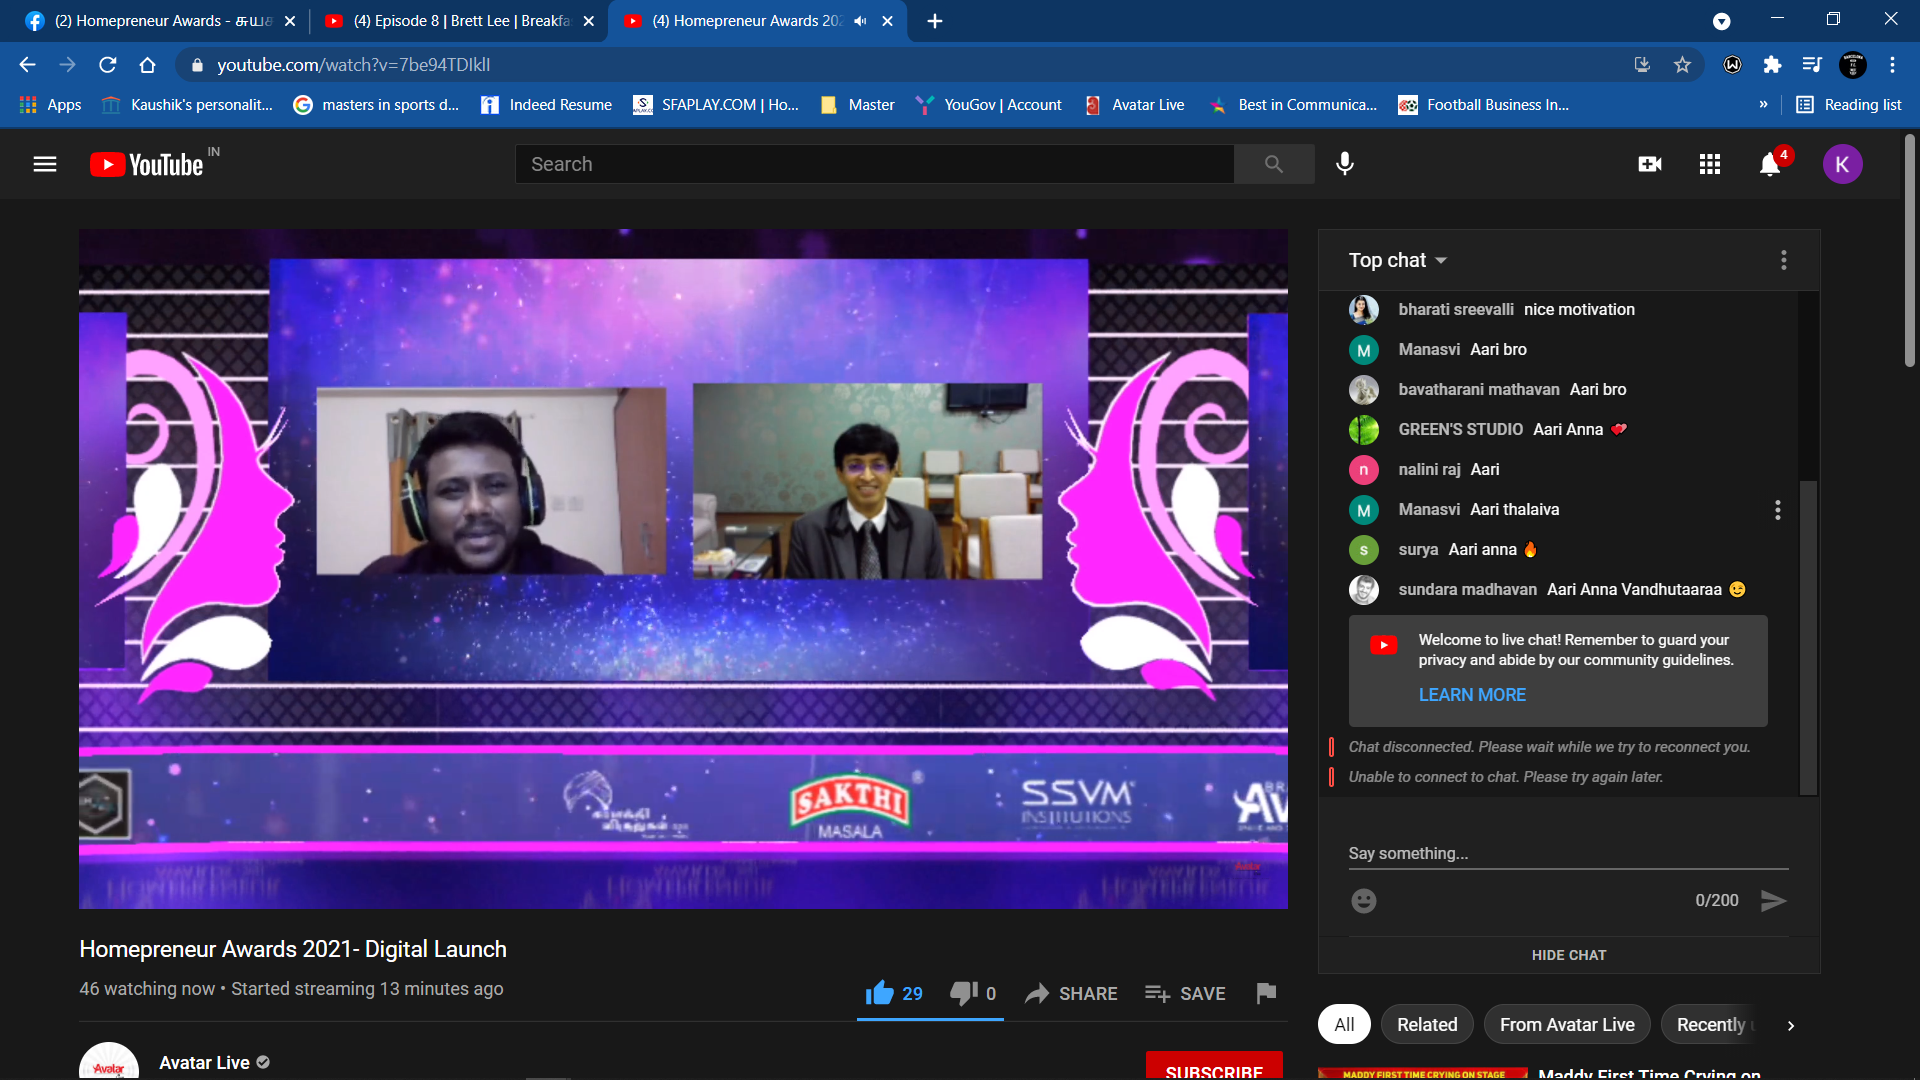Open the Maddy First Time Crying thumbnail
This screenshot has height=1080, width=1920.
click(x=1423, y=1074)
